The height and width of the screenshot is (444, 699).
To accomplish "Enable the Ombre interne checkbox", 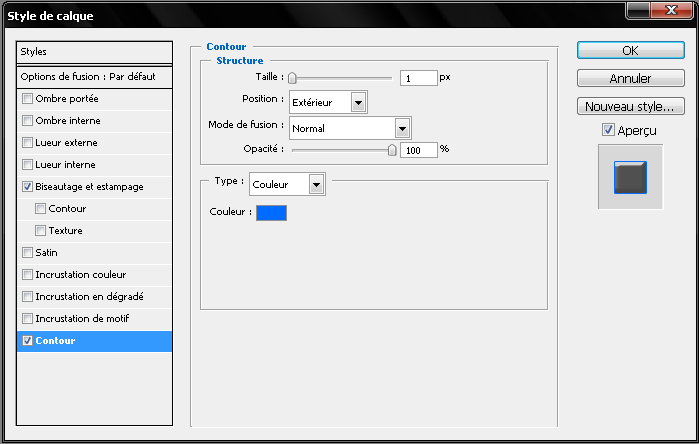I will pos(27,120).
